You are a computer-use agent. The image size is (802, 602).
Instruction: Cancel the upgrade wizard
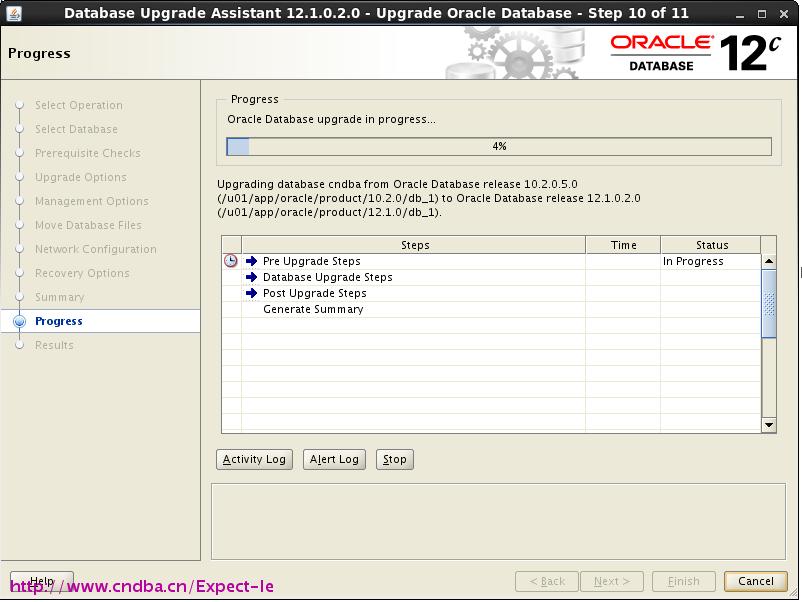pos(755,581)
